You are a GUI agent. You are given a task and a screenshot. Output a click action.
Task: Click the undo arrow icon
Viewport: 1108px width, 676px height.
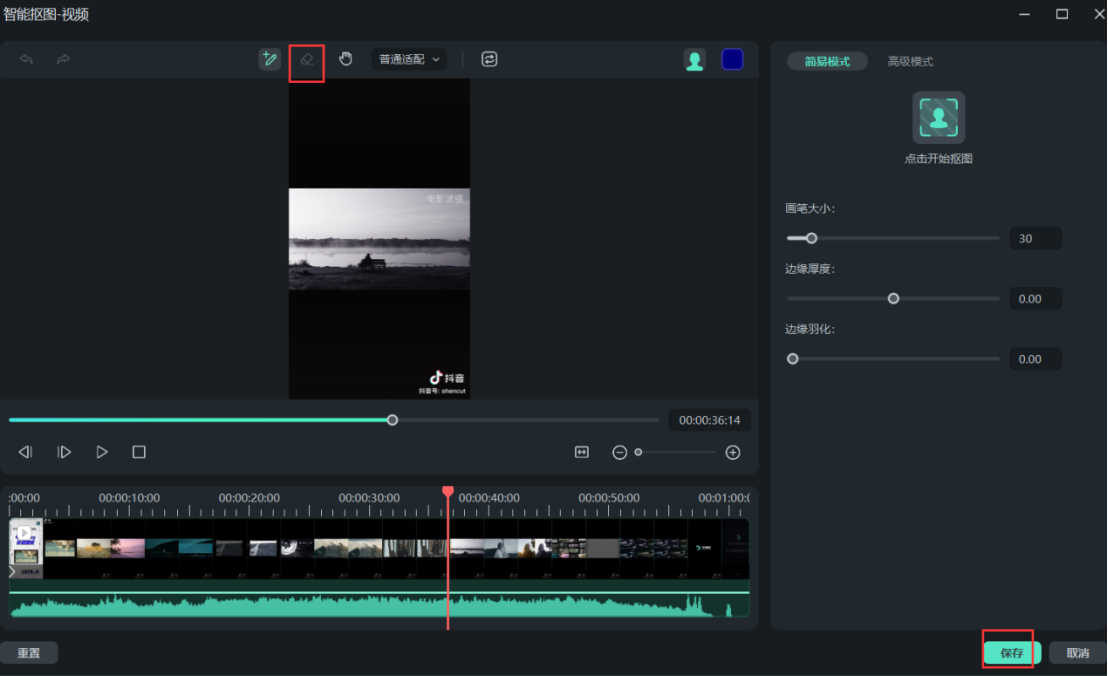click(27, 60)
